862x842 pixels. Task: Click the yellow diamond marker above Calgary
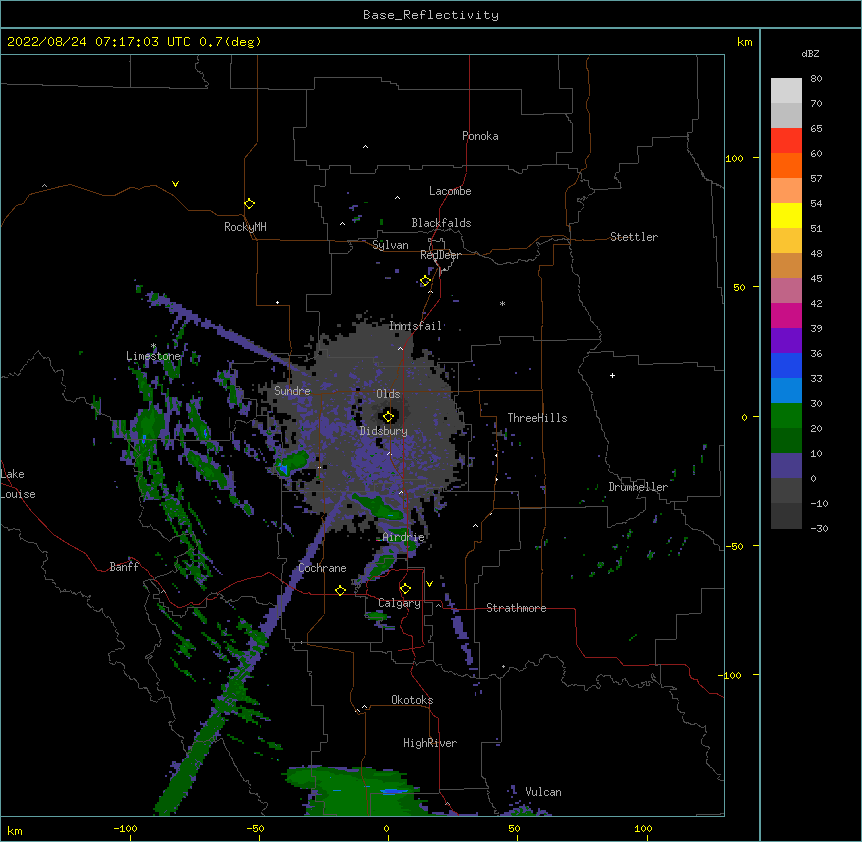[405, 589]
